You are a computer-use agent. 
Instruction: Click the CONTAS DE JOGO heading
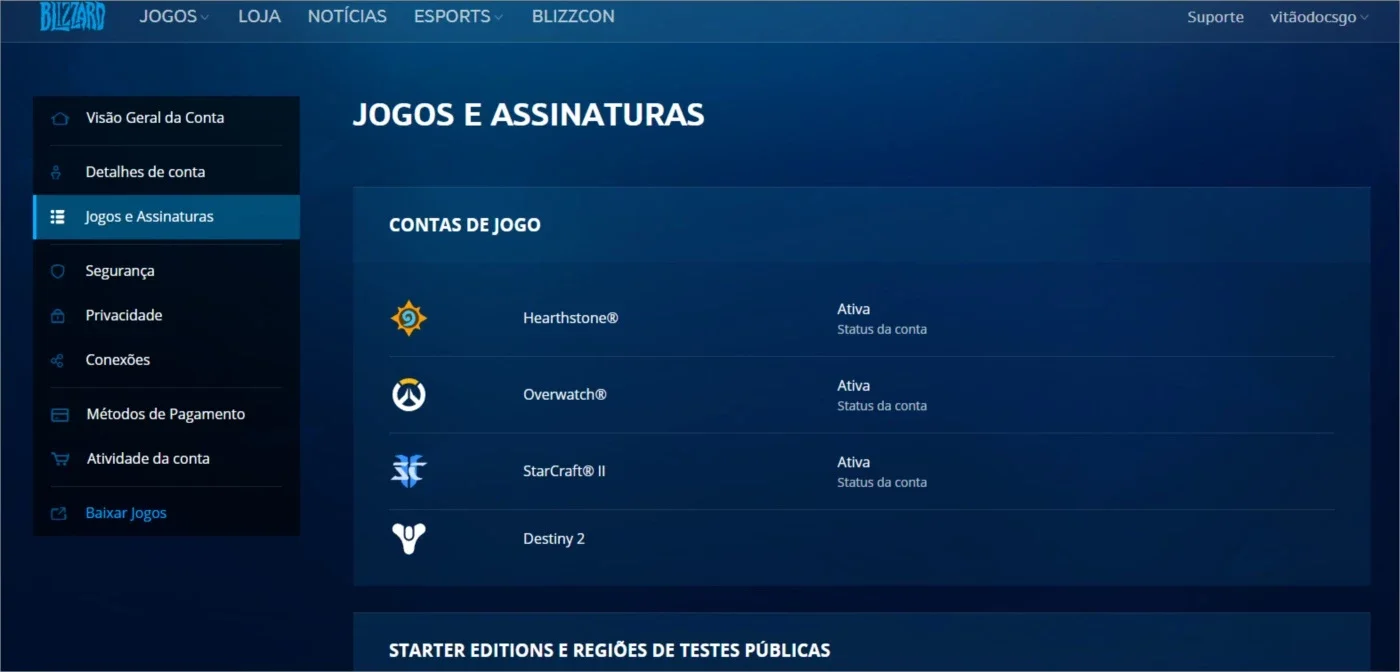pos(465,225)
